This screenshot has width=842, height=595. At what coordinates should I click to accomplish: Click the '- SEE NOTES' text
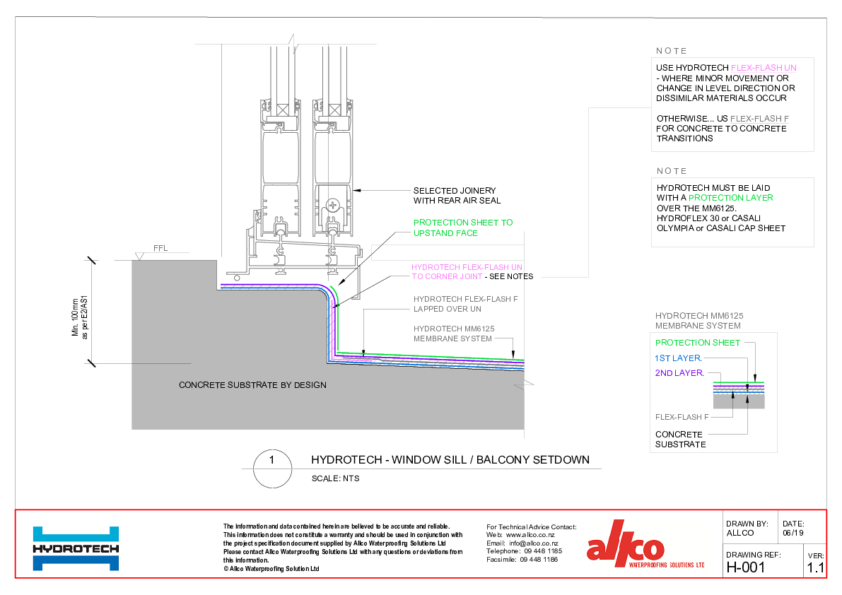coord(509,277)
